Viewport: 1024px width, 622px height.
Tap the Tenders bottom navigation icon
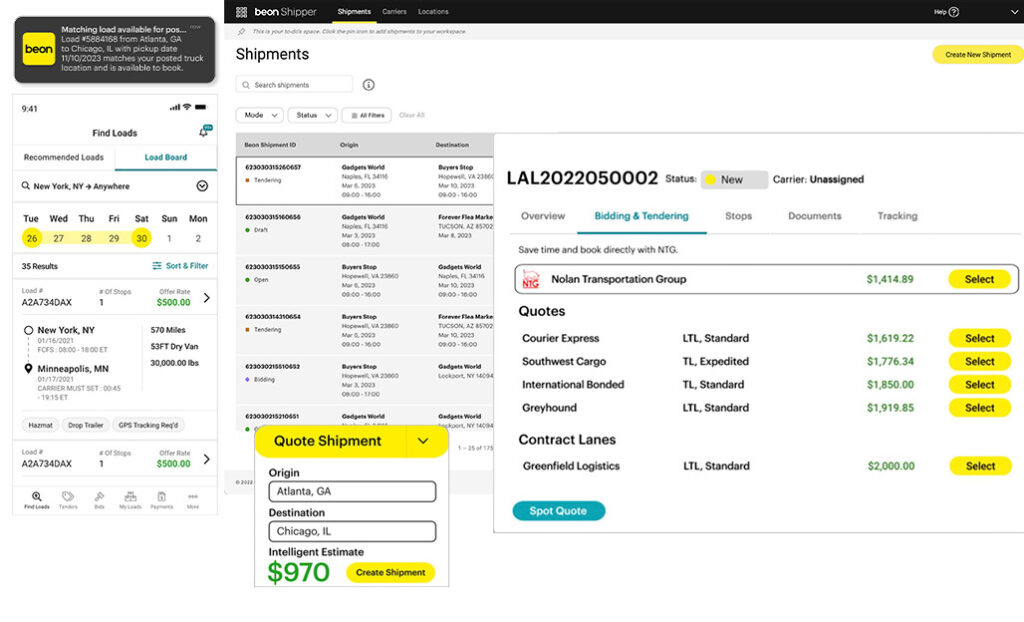pos(68,500)
